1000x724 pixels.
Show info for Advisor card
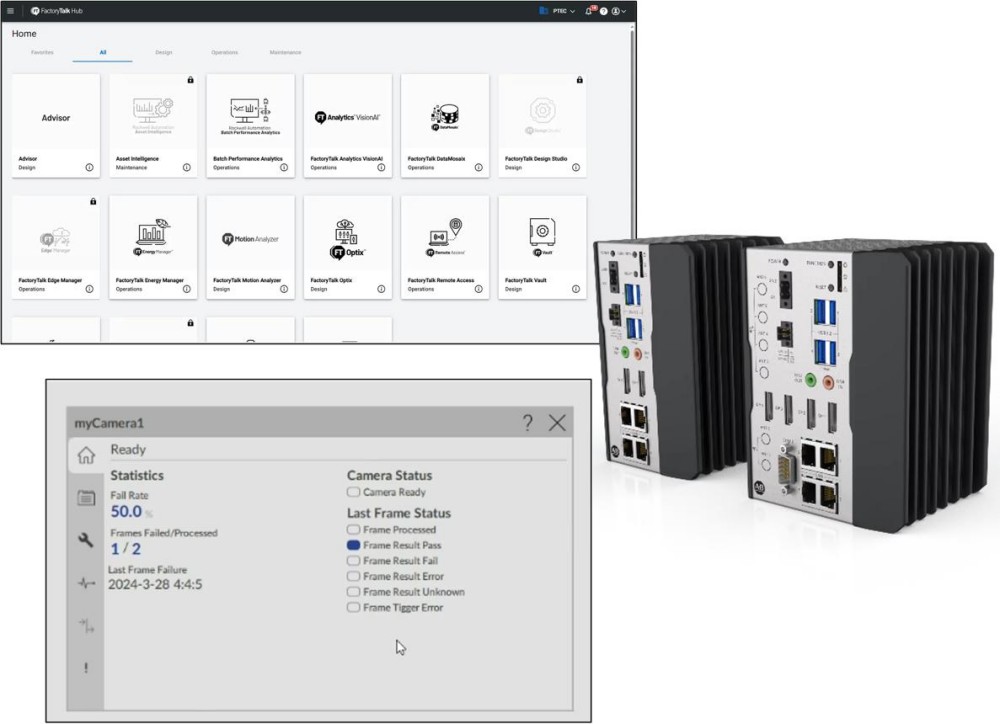coord(89,168)
